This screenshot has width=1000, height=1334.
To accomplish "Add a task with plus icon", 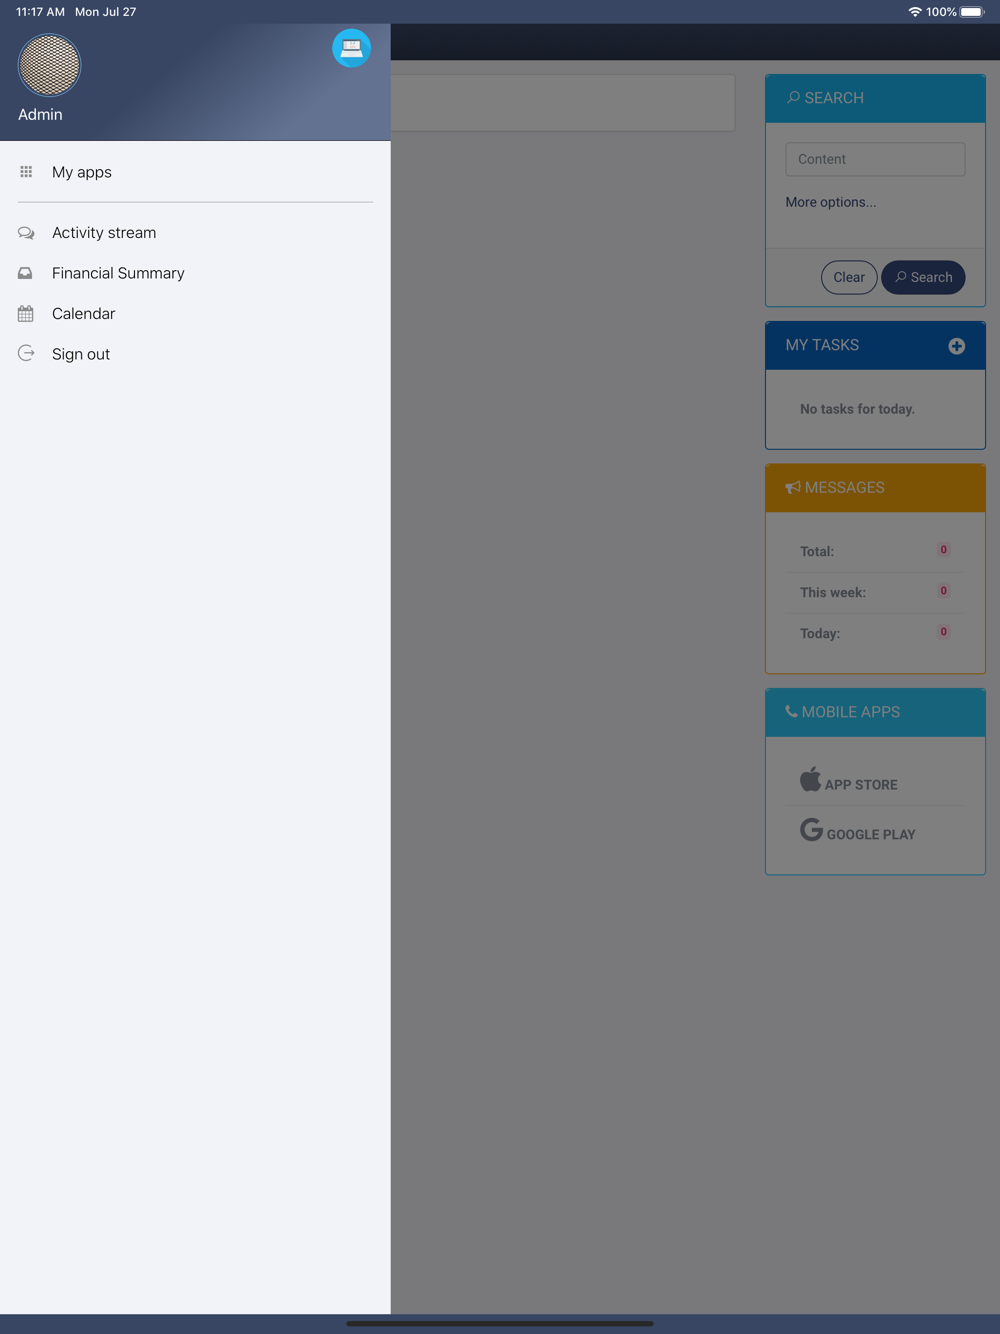I will tap(957, 346).
